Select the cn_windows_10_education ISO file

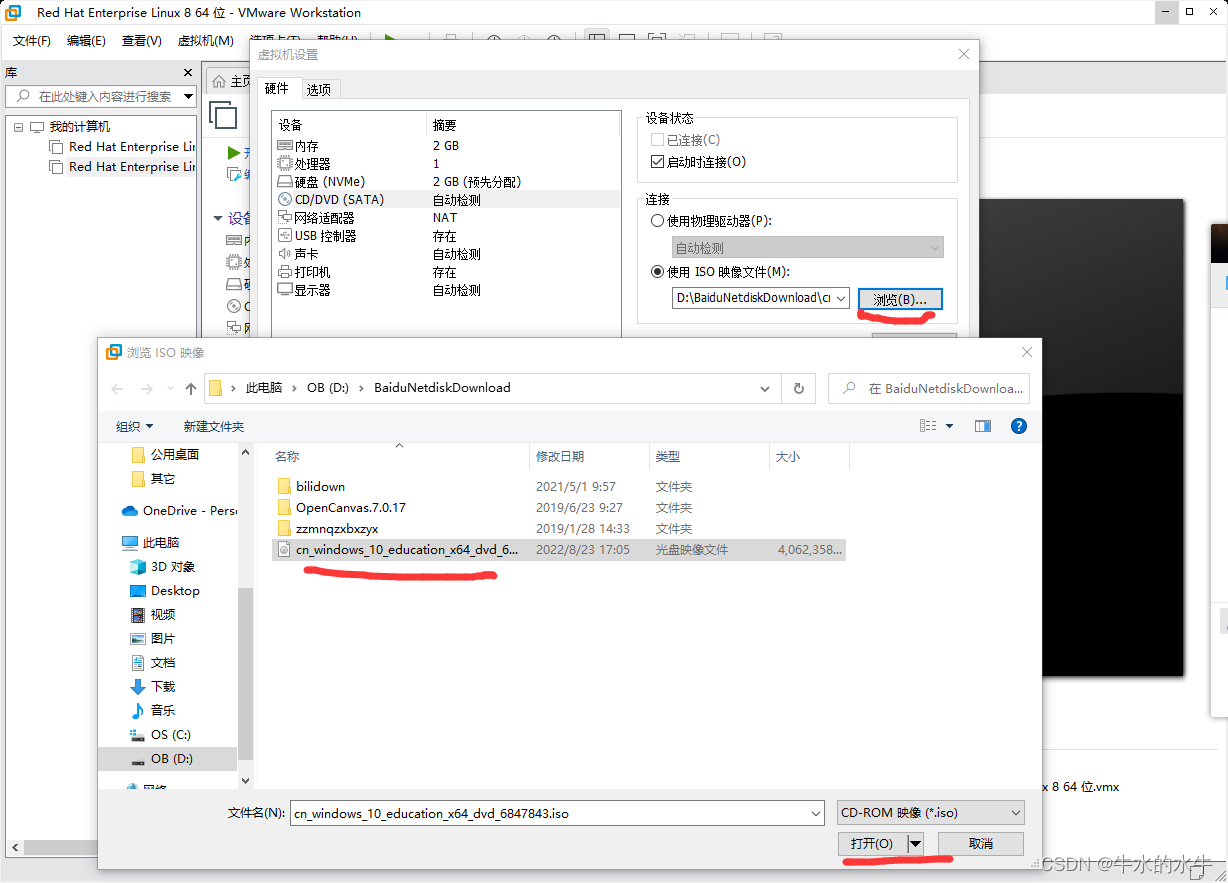pyautogui.click(x=559, y=550)
